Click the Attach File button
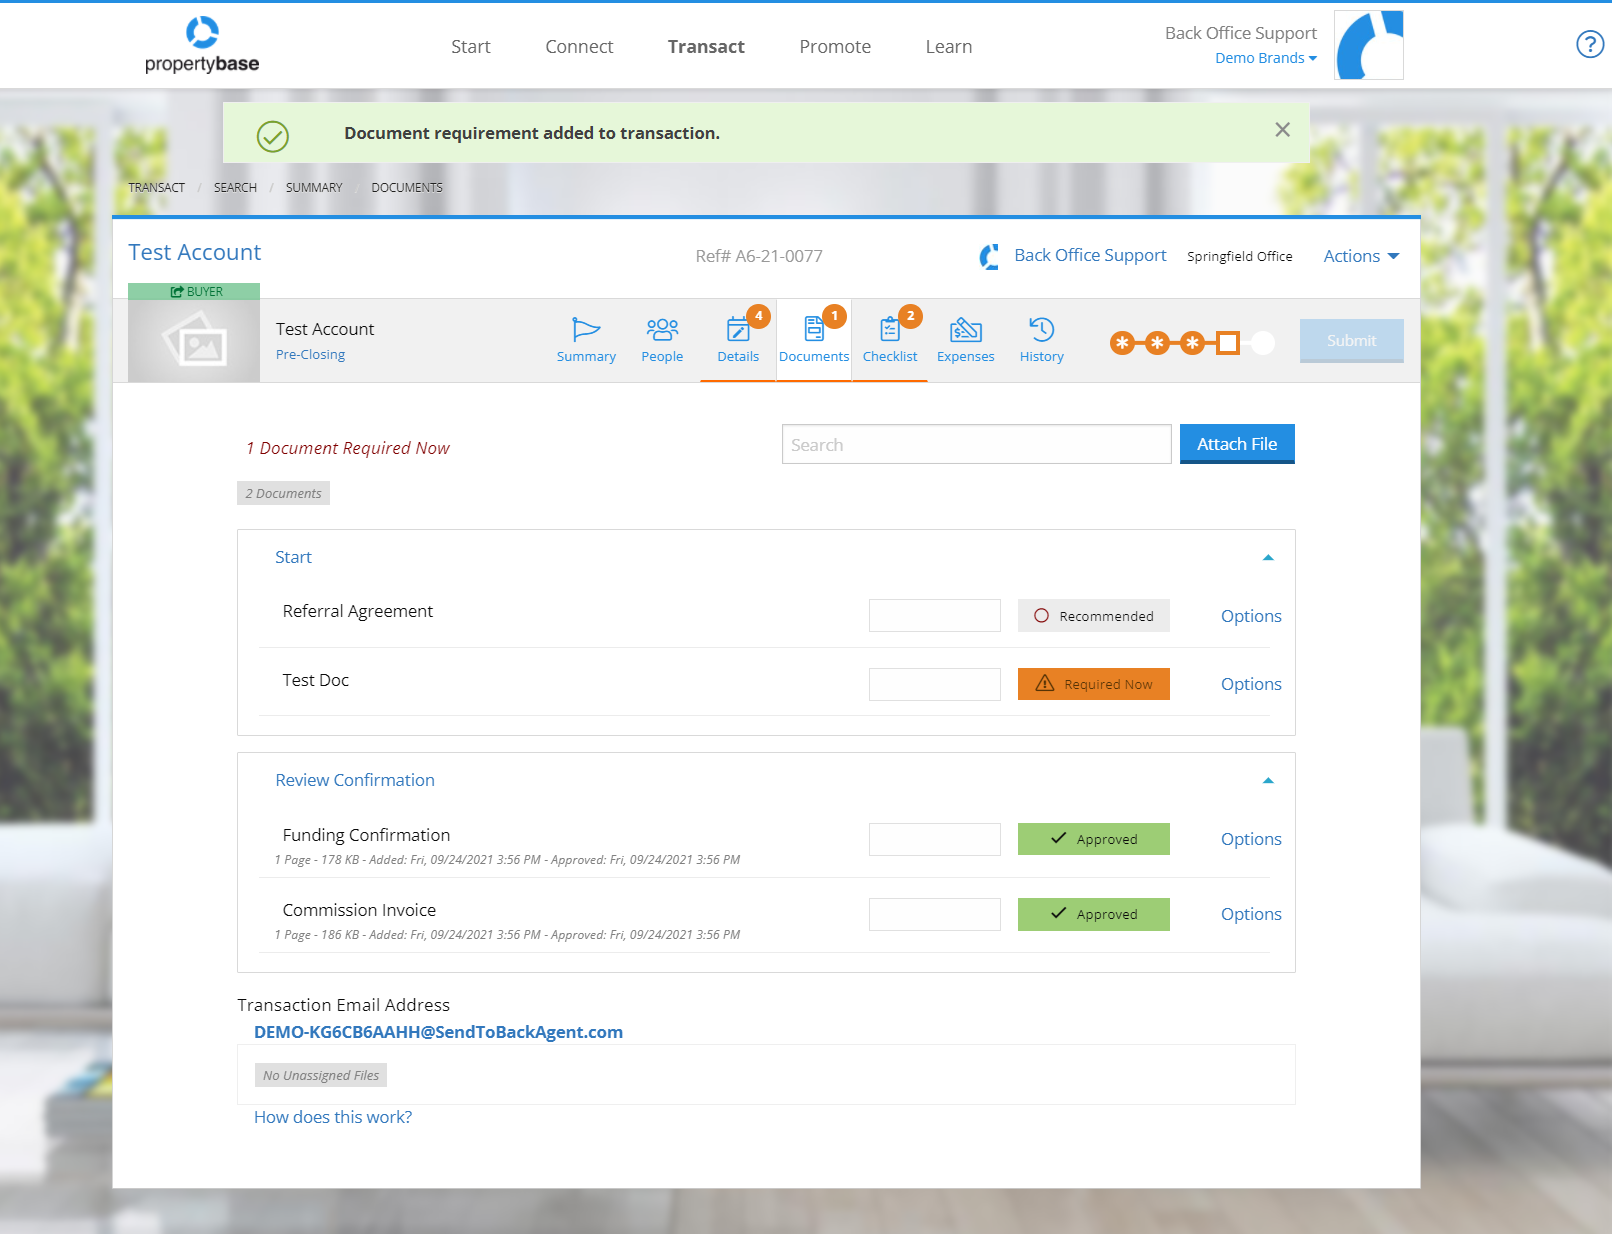Viewport: 1612px width, 1234px height. [x=1237, y=443]
